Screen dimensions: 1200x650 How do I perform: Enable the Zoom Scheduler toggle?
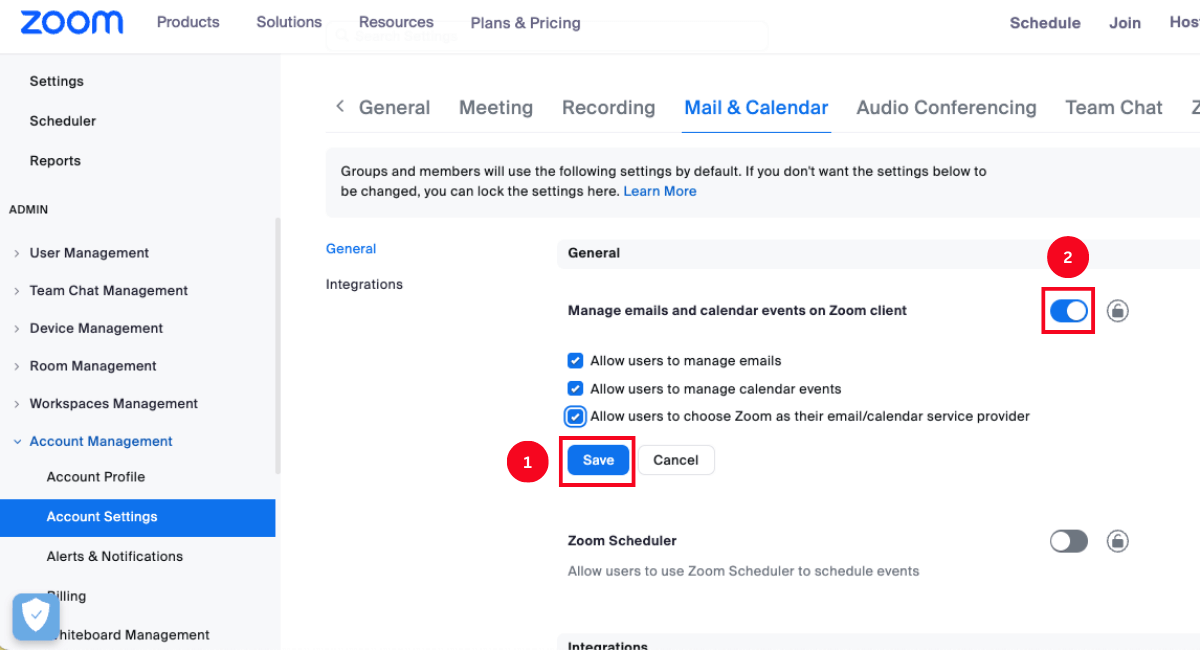click(1068, 541)
